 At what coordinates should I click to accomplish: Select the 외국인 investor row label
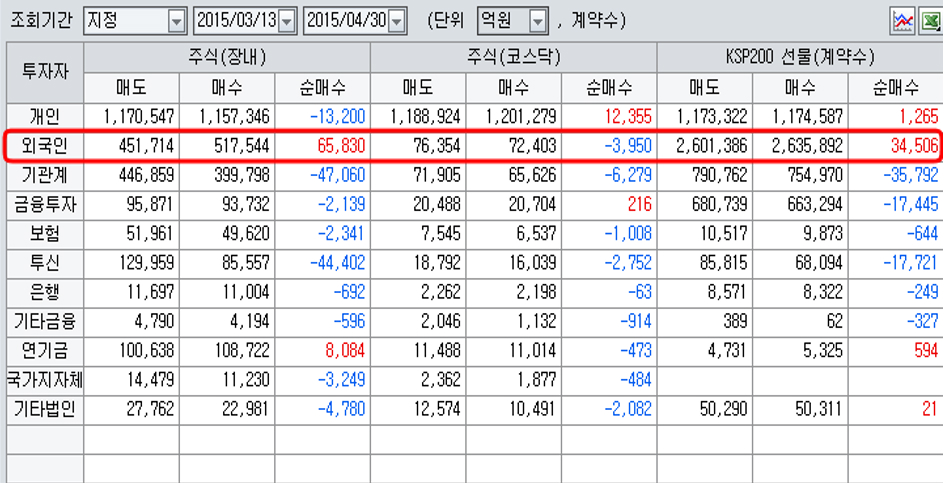pyautogui.click(x=44, y=146)
